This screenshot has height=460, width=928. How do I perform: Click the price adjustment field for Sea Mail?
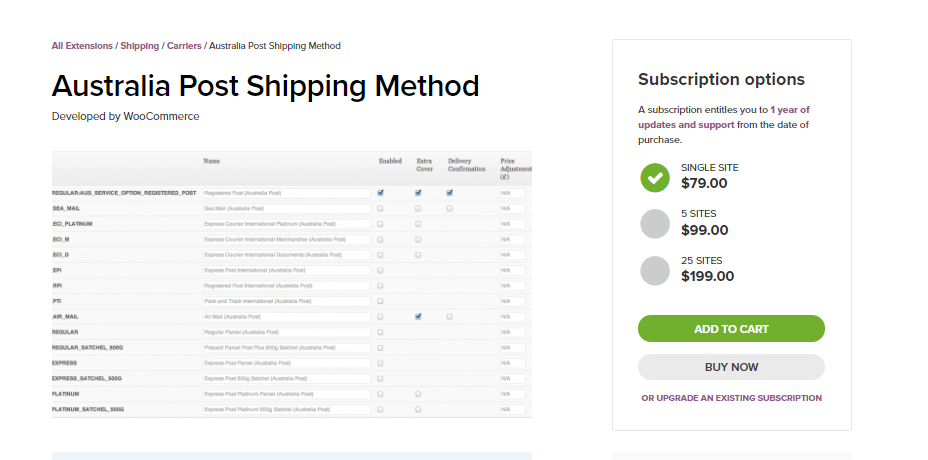512,208
